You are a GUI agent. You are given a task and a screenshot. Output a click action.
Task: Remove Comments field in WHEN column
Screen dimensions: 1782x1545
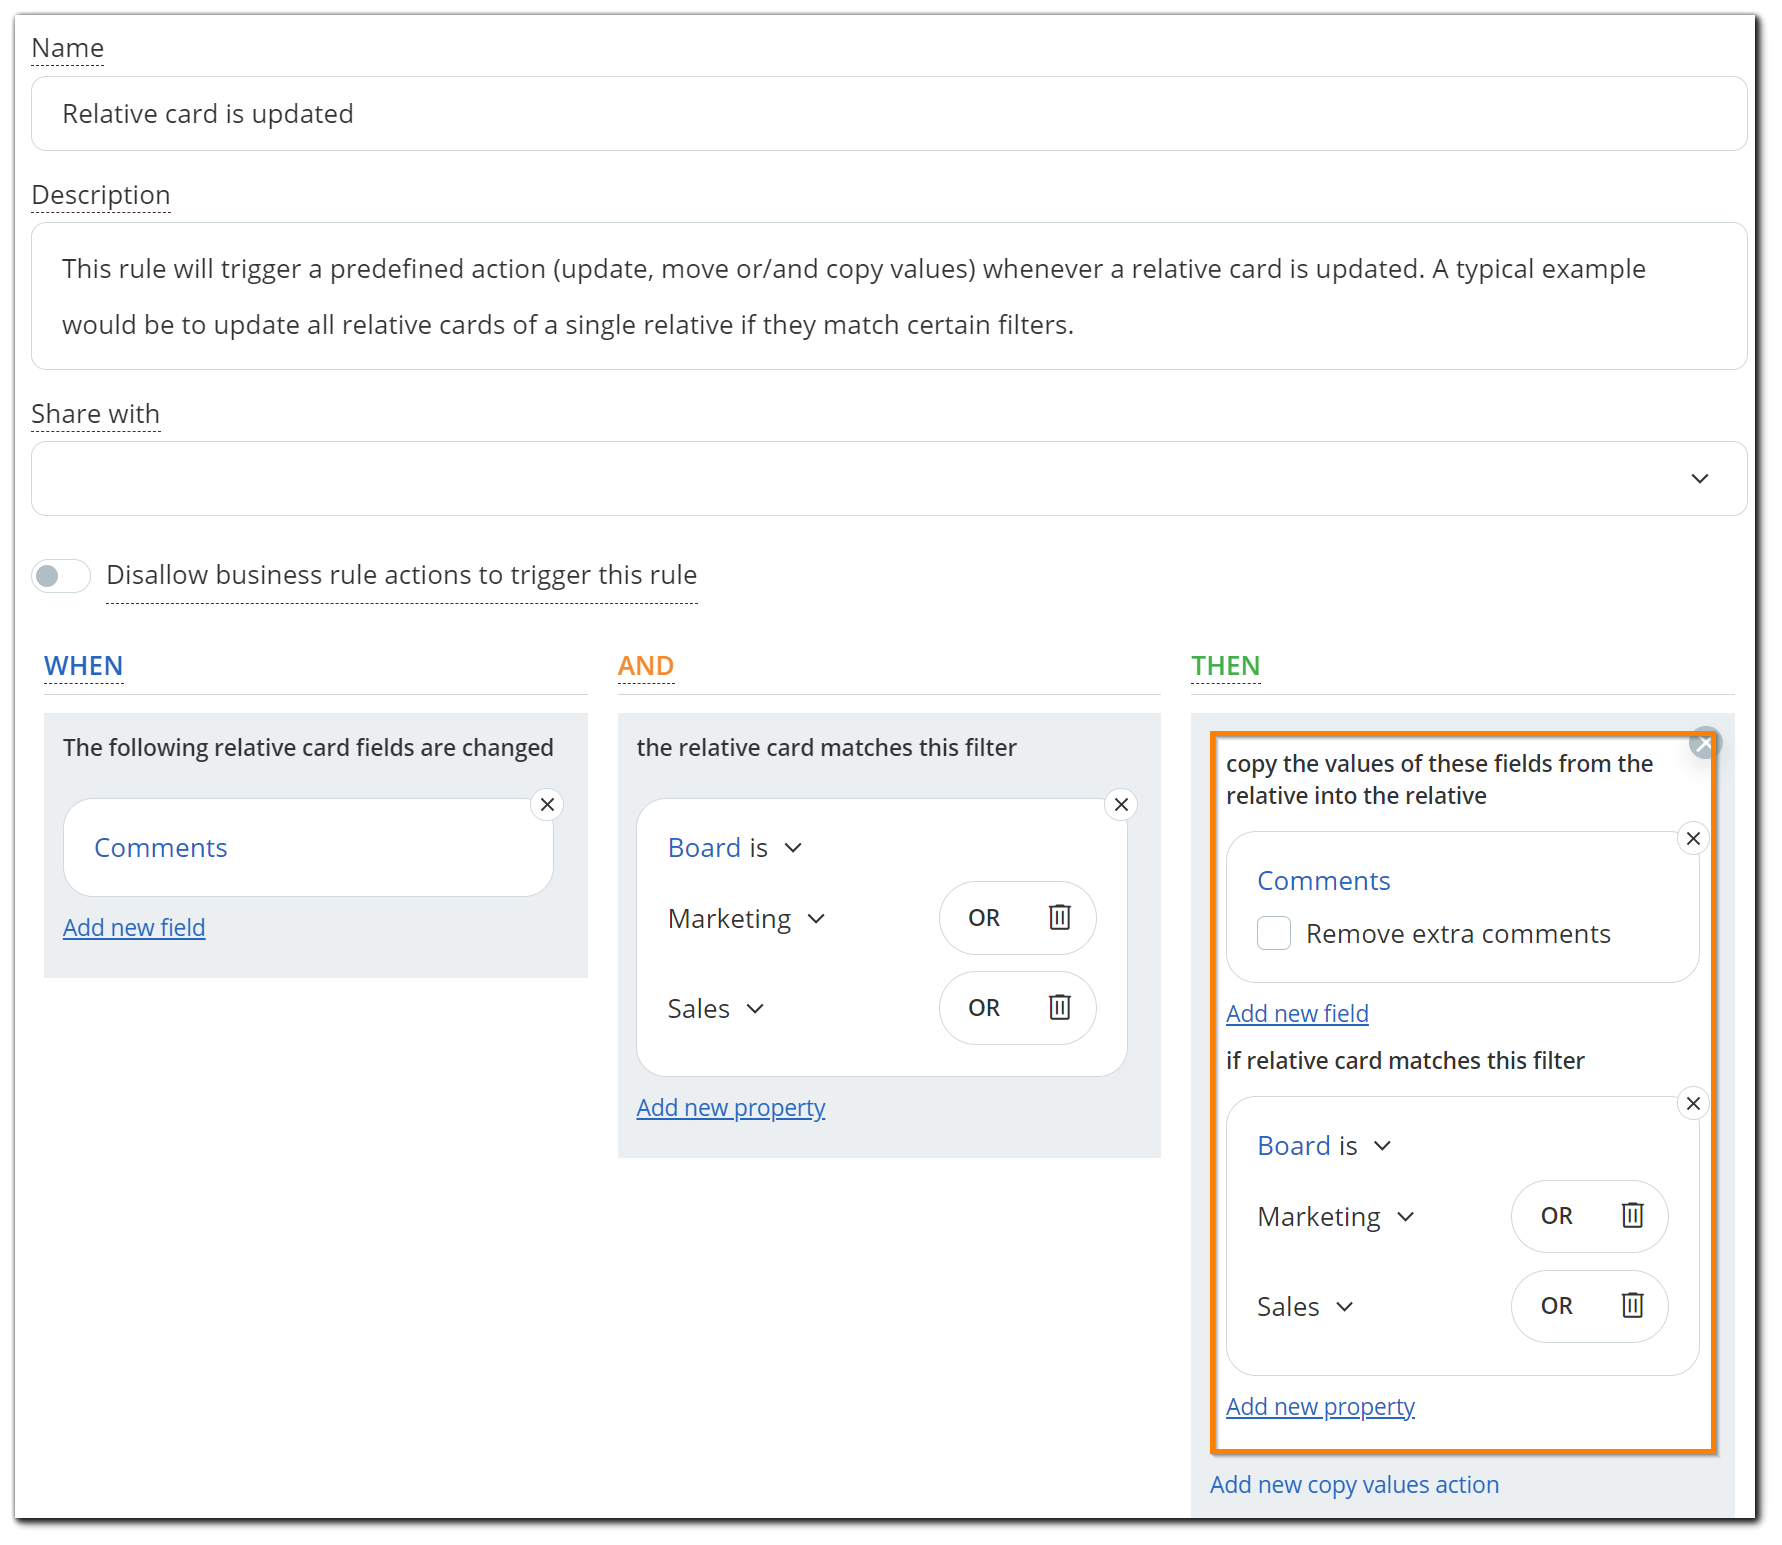(547, 804)
